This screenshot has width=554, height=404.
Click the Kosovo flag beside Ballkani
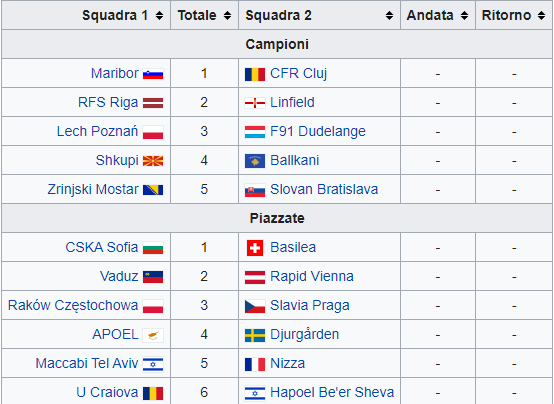pos(255,161)
